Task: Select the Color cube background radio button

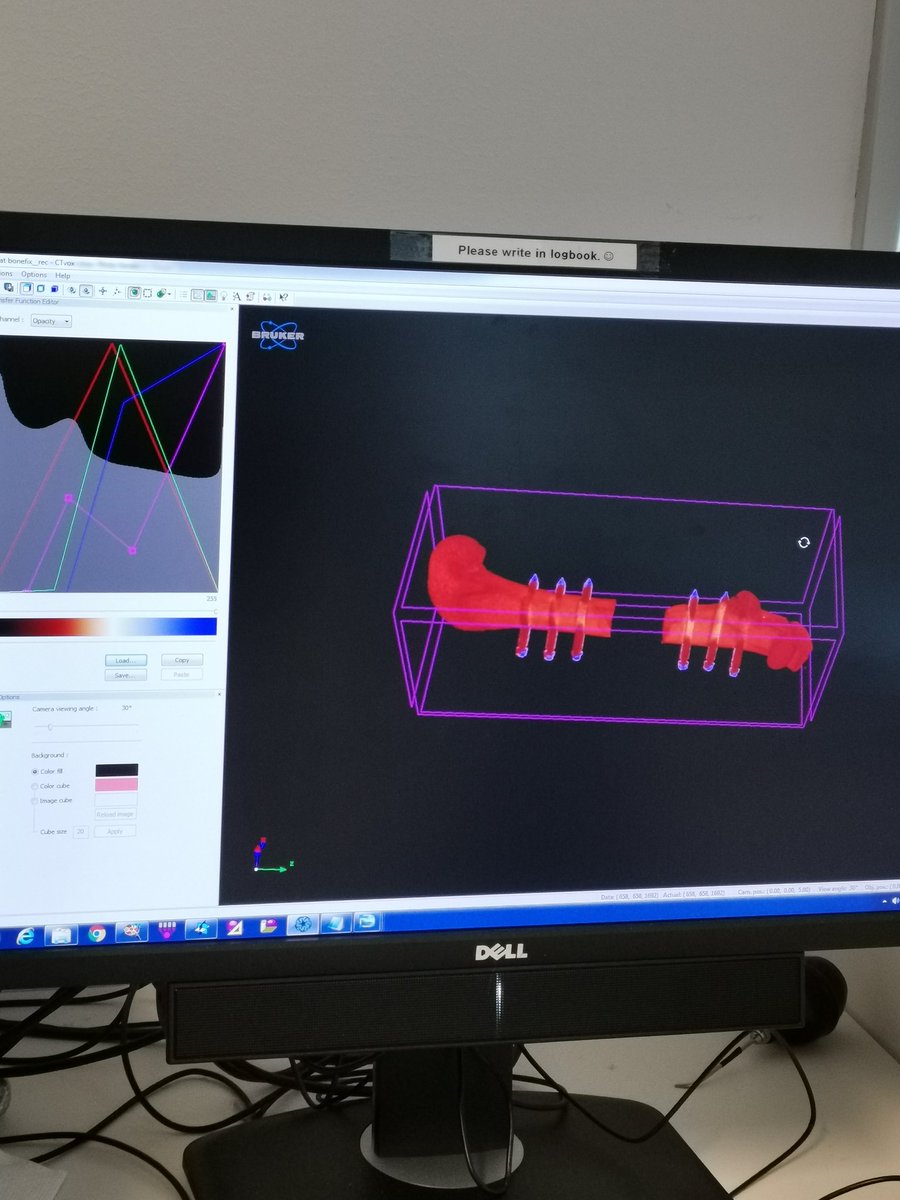Action: tap(35, 786)
